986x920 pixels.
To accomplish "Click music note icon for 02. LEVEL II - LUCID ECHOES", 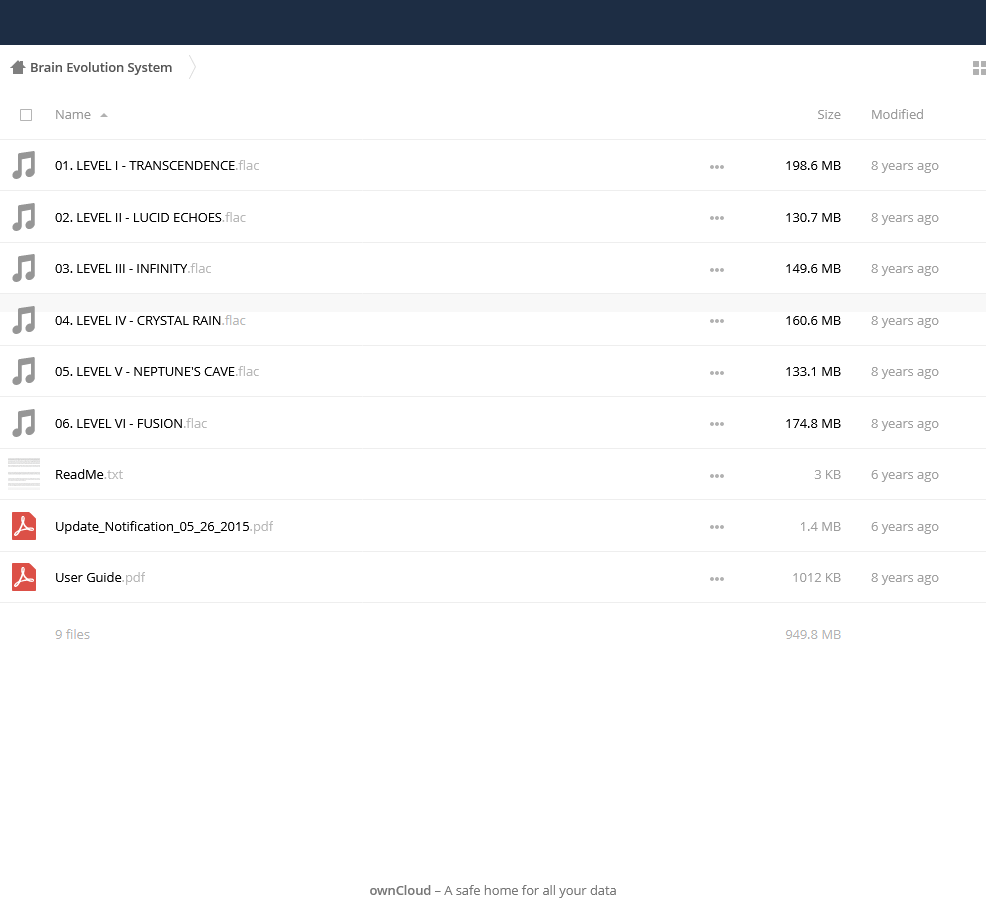I will click(x=24, y=217).
